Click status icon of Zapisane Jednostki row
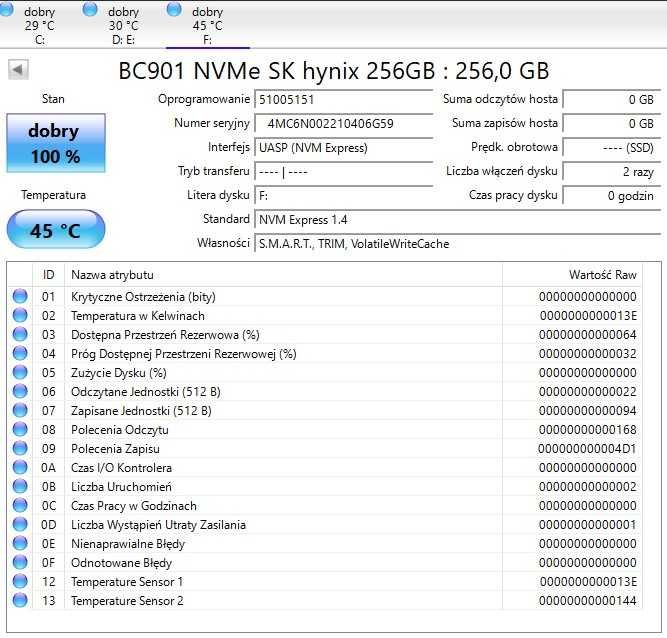 pos(20,410)
